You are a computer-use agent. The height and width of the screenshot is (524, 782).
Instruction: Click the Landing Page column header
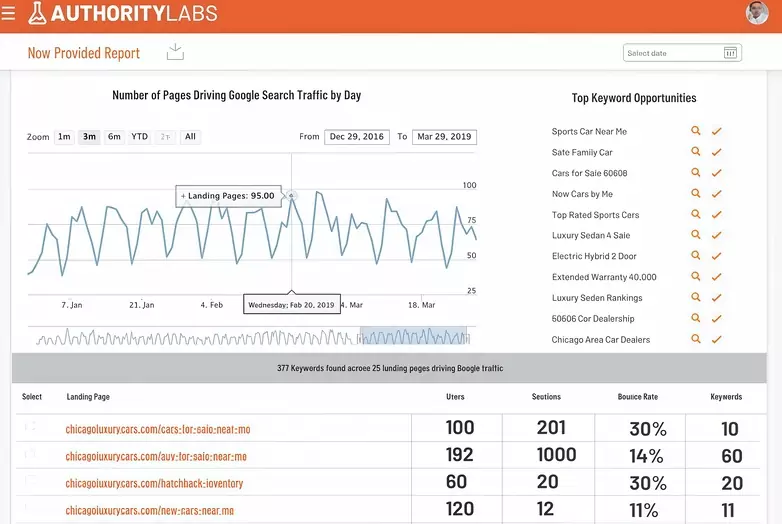[x=88, y=397]
